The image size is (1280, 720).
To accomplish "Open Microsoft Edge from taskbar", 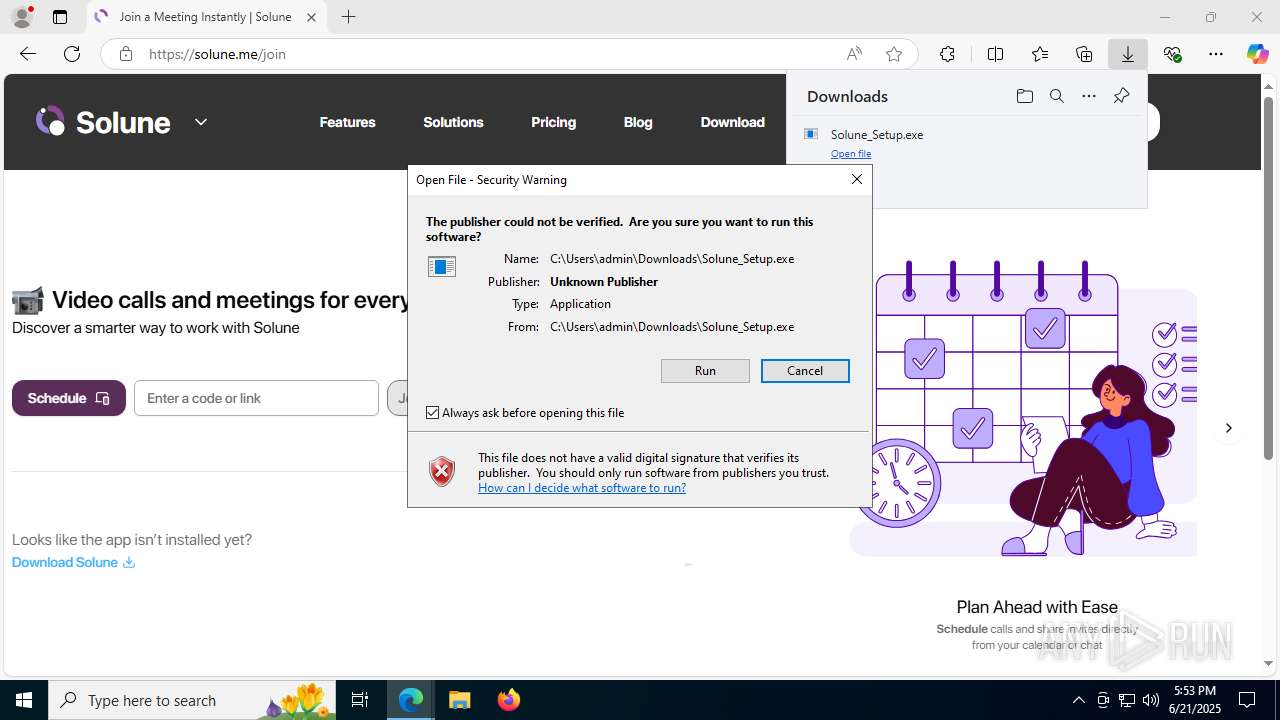I will (x=411, y=700).
